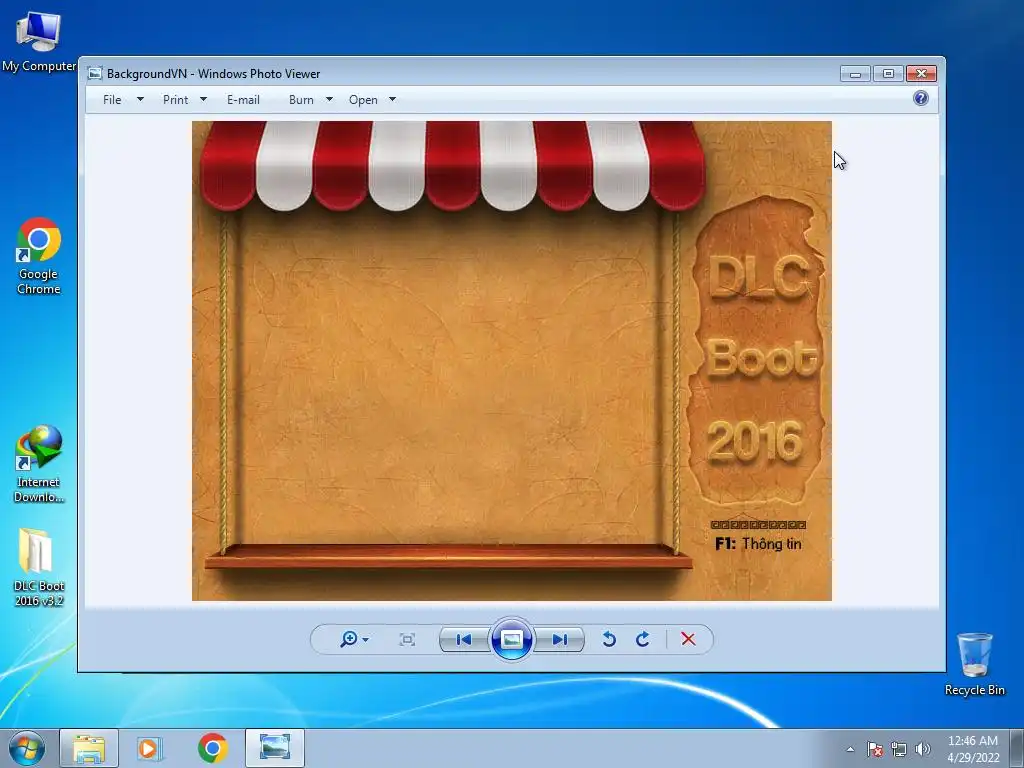
Task: Launch Windows Media Player from taskbar
Action: [x=150, y=748]
